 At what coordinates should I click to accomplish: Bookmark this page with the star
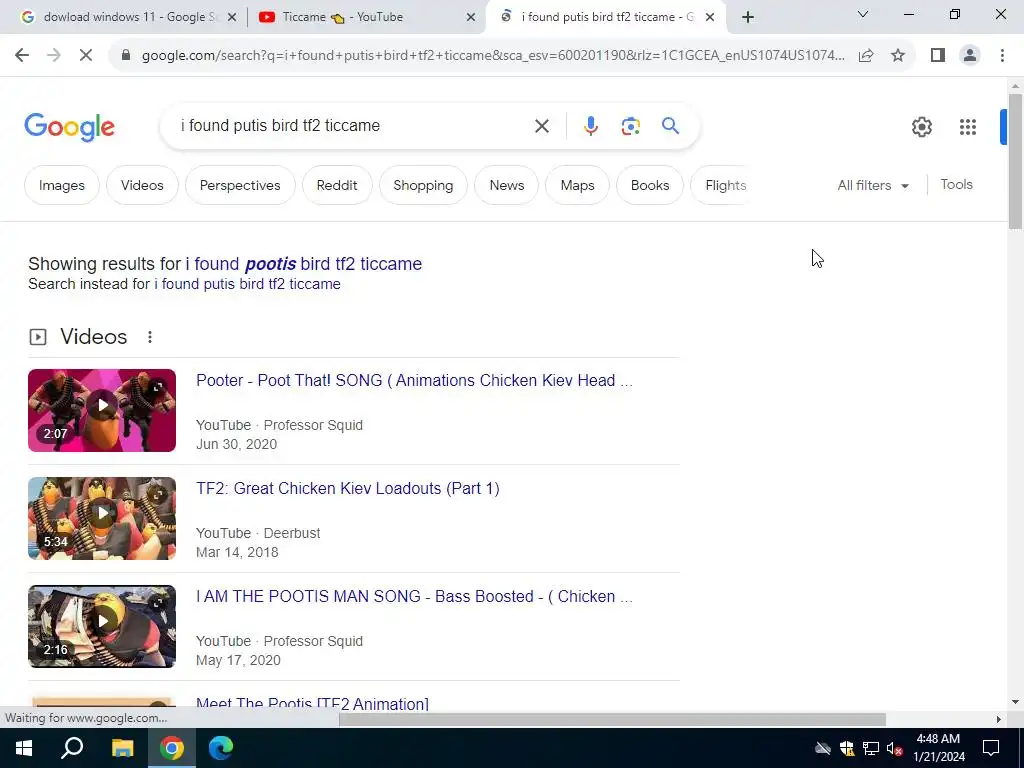(898, 56)
